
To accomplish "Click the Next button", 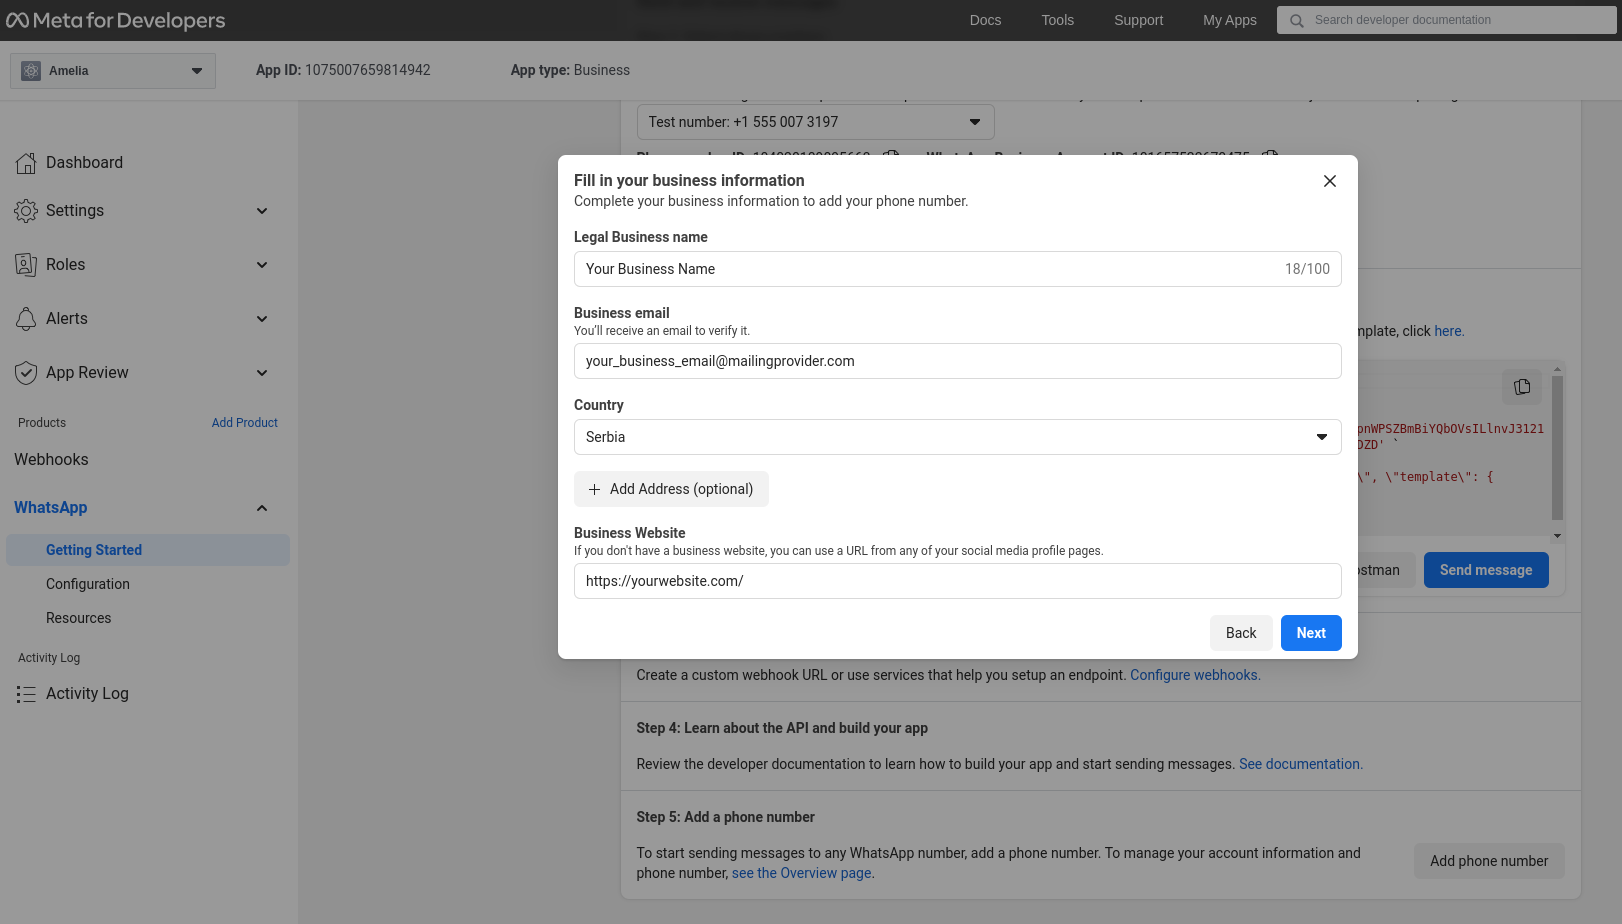I will (x=1311, y=633).
